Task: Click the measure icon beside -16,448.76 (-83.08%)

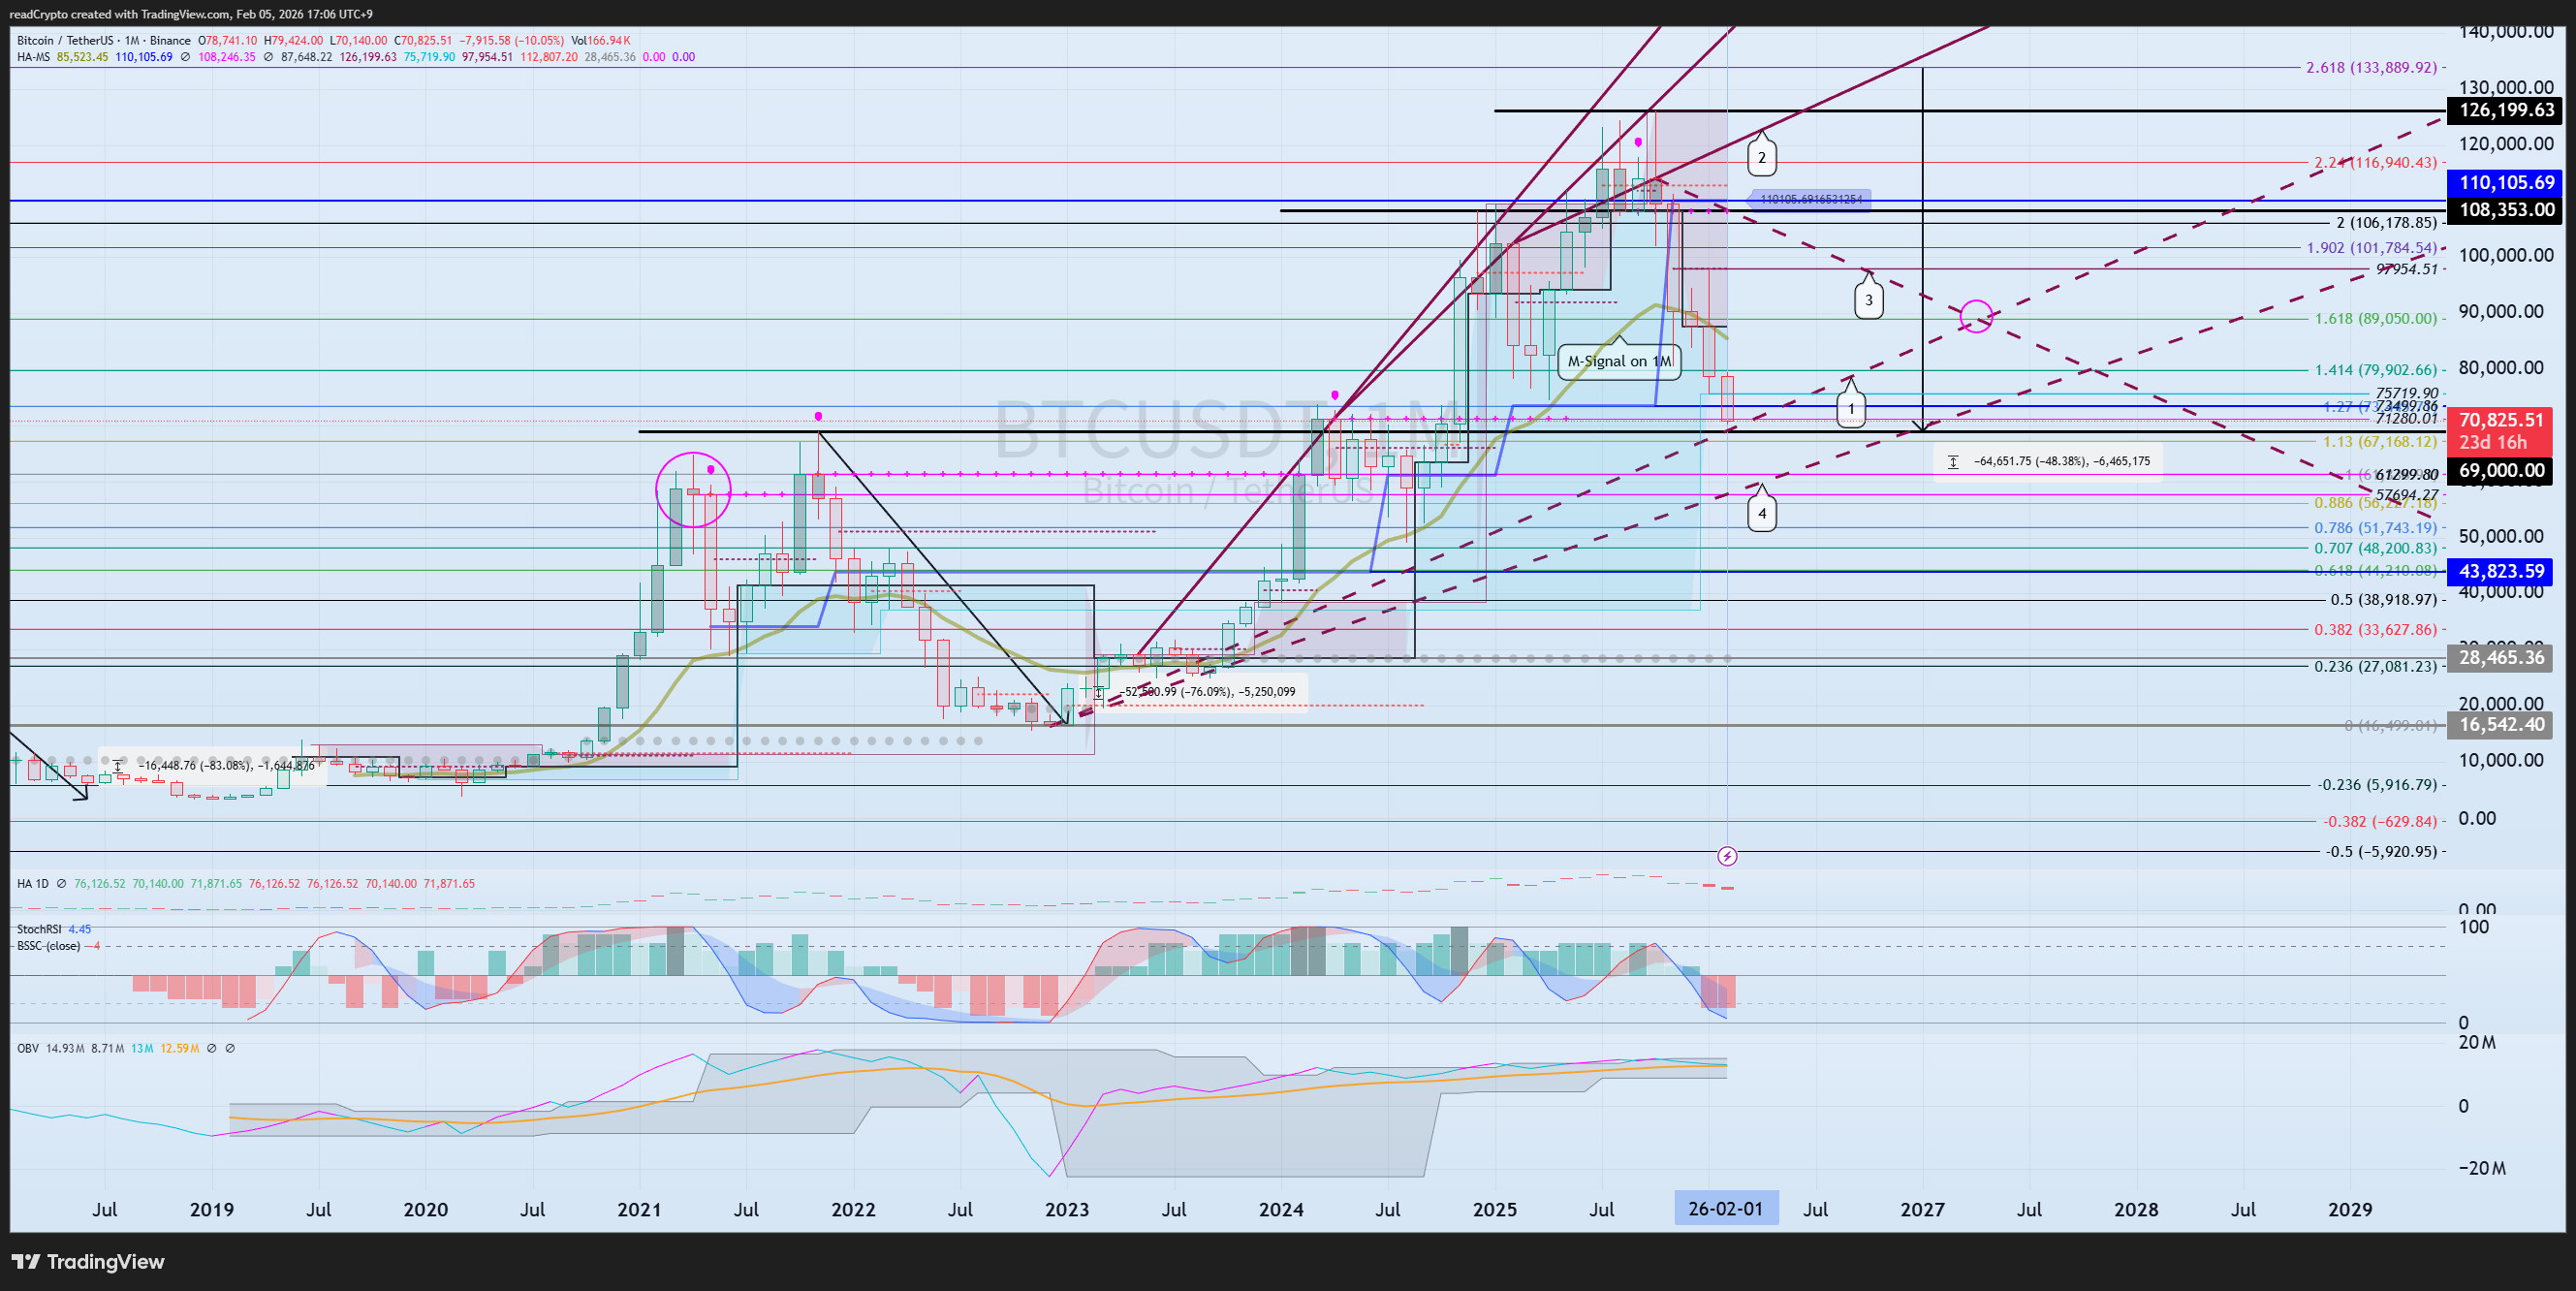Action: pyautogui.click(x=118, y=766)
